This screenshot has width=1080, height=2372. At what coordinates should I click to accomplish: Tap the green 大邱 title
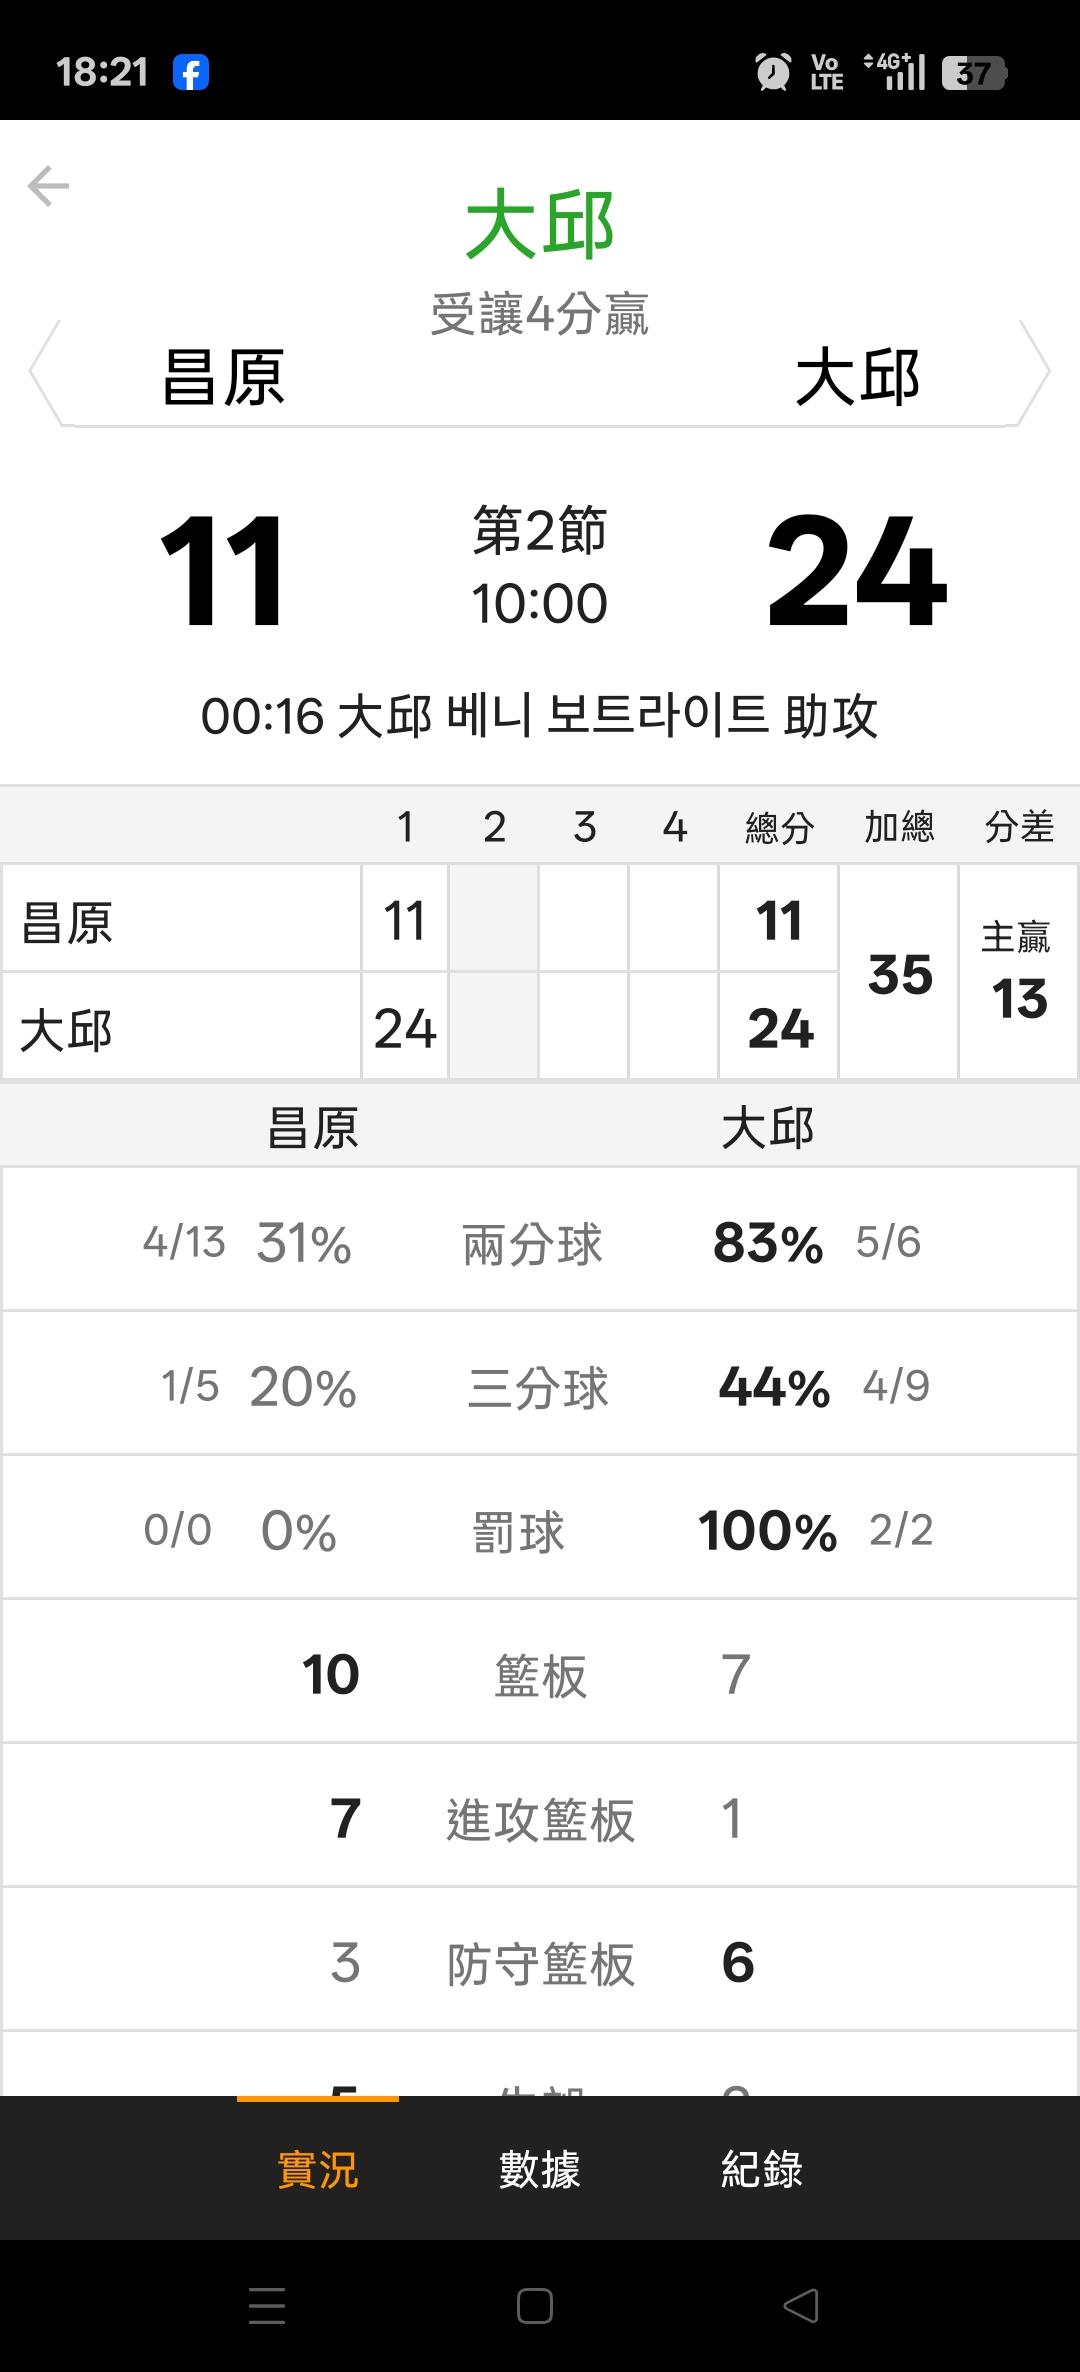click(x=540, y=225)
